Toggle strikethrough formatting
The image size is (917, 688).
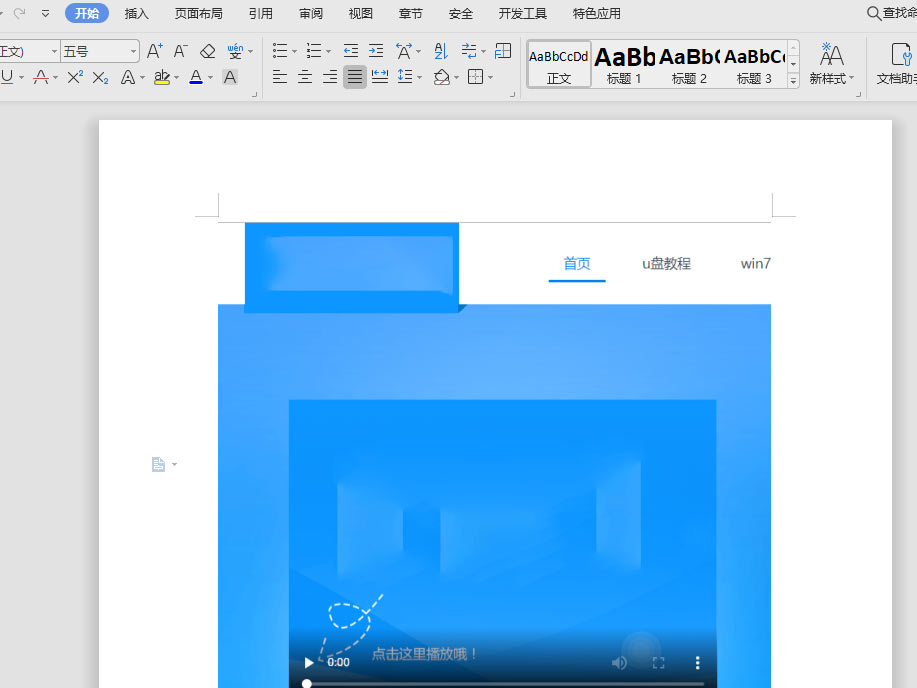coord(42,76)
